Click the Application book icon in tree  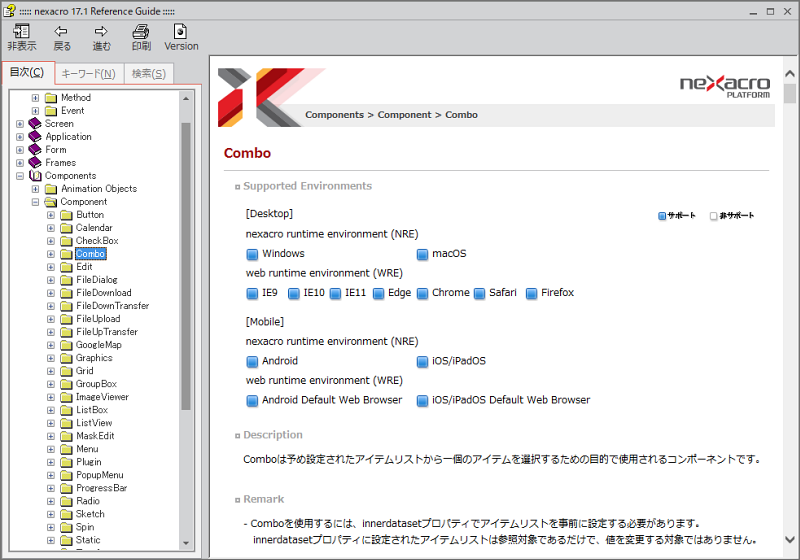pyautogui.click(x=35, y=137)
